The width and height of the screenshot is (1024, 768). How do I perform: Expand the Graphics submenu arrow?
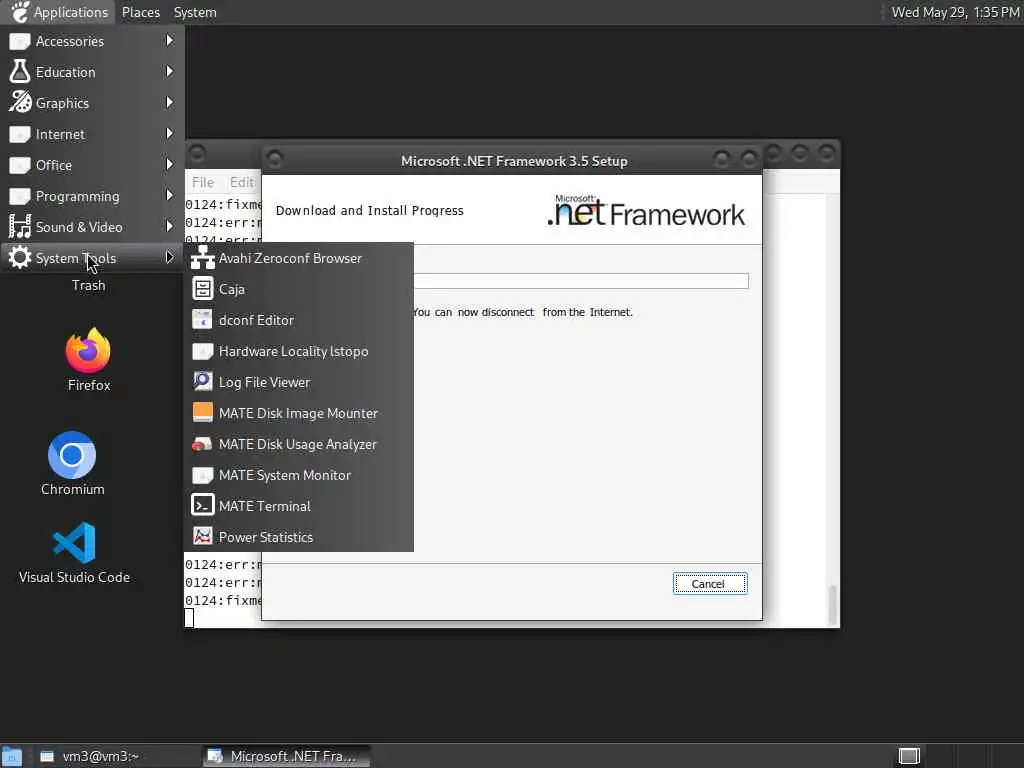tap(170, 103)
